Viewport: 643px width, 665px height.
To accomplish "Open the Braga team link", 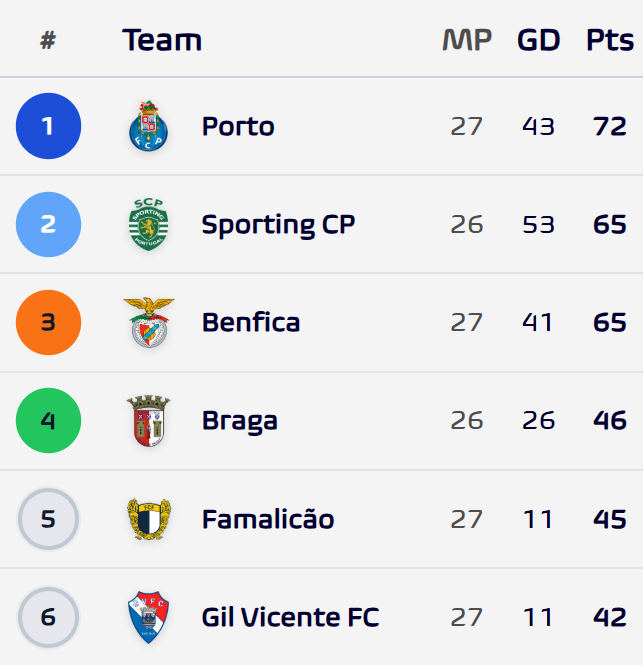I will pyautogui.click(x=240, y=421).
